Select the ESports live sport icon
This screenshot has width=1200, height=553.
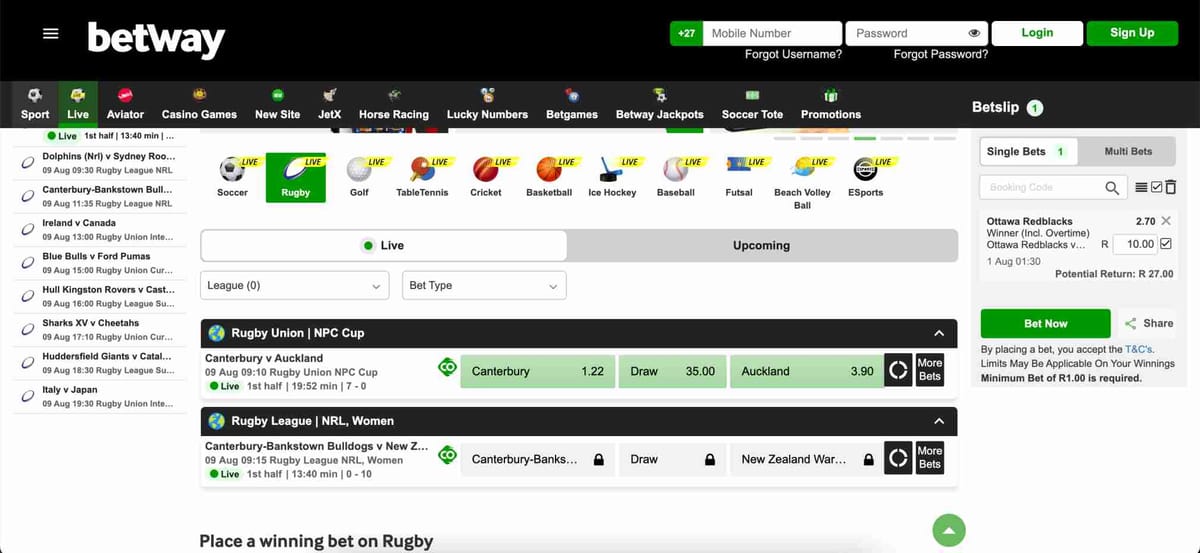point(866,177)
